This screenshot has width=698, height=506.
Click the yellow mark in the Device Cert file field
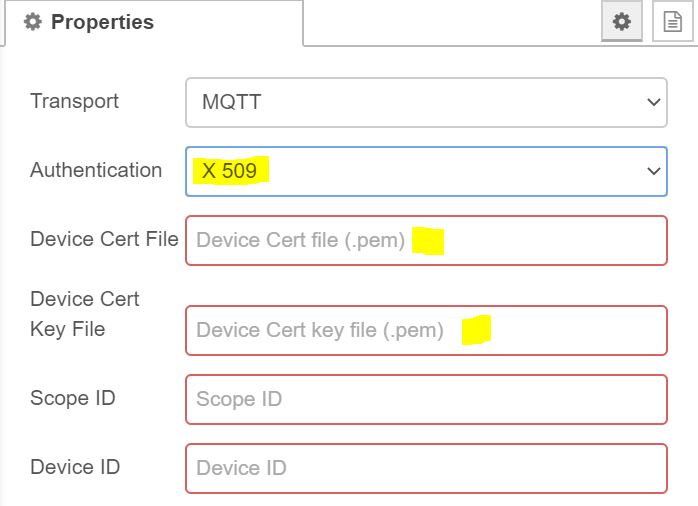428,241
